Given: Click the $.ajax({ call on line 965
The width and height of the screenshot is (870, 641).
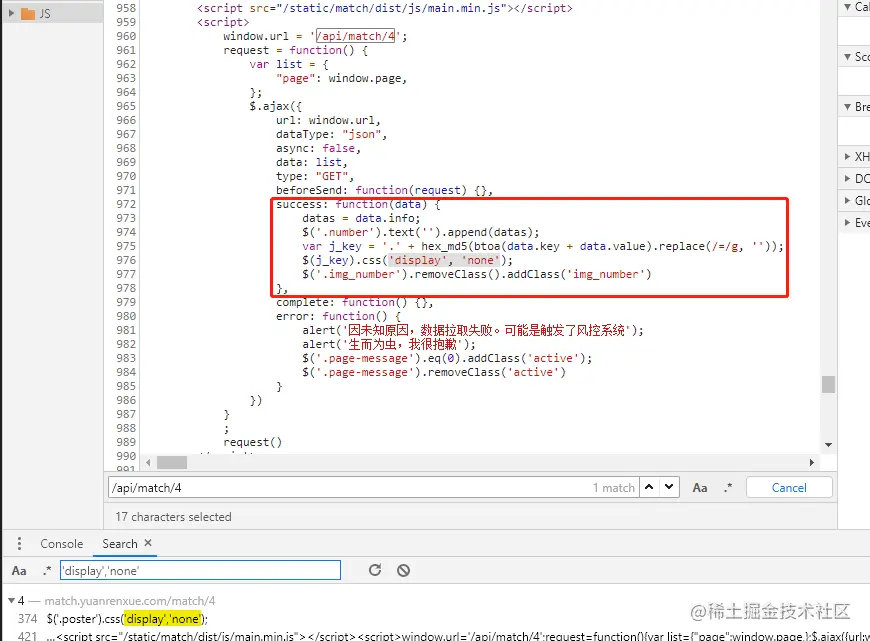Looking at the screenshot, I should point(276,106).
